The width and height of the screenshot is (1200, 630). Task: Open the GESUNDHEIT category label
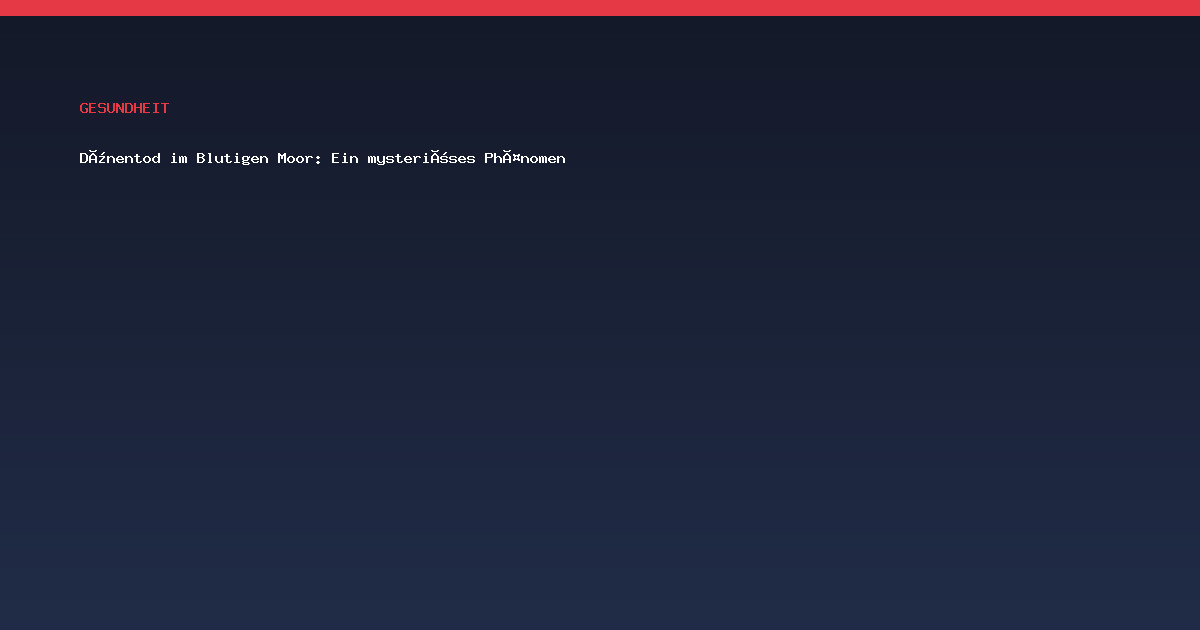click(x=124, y=108)
